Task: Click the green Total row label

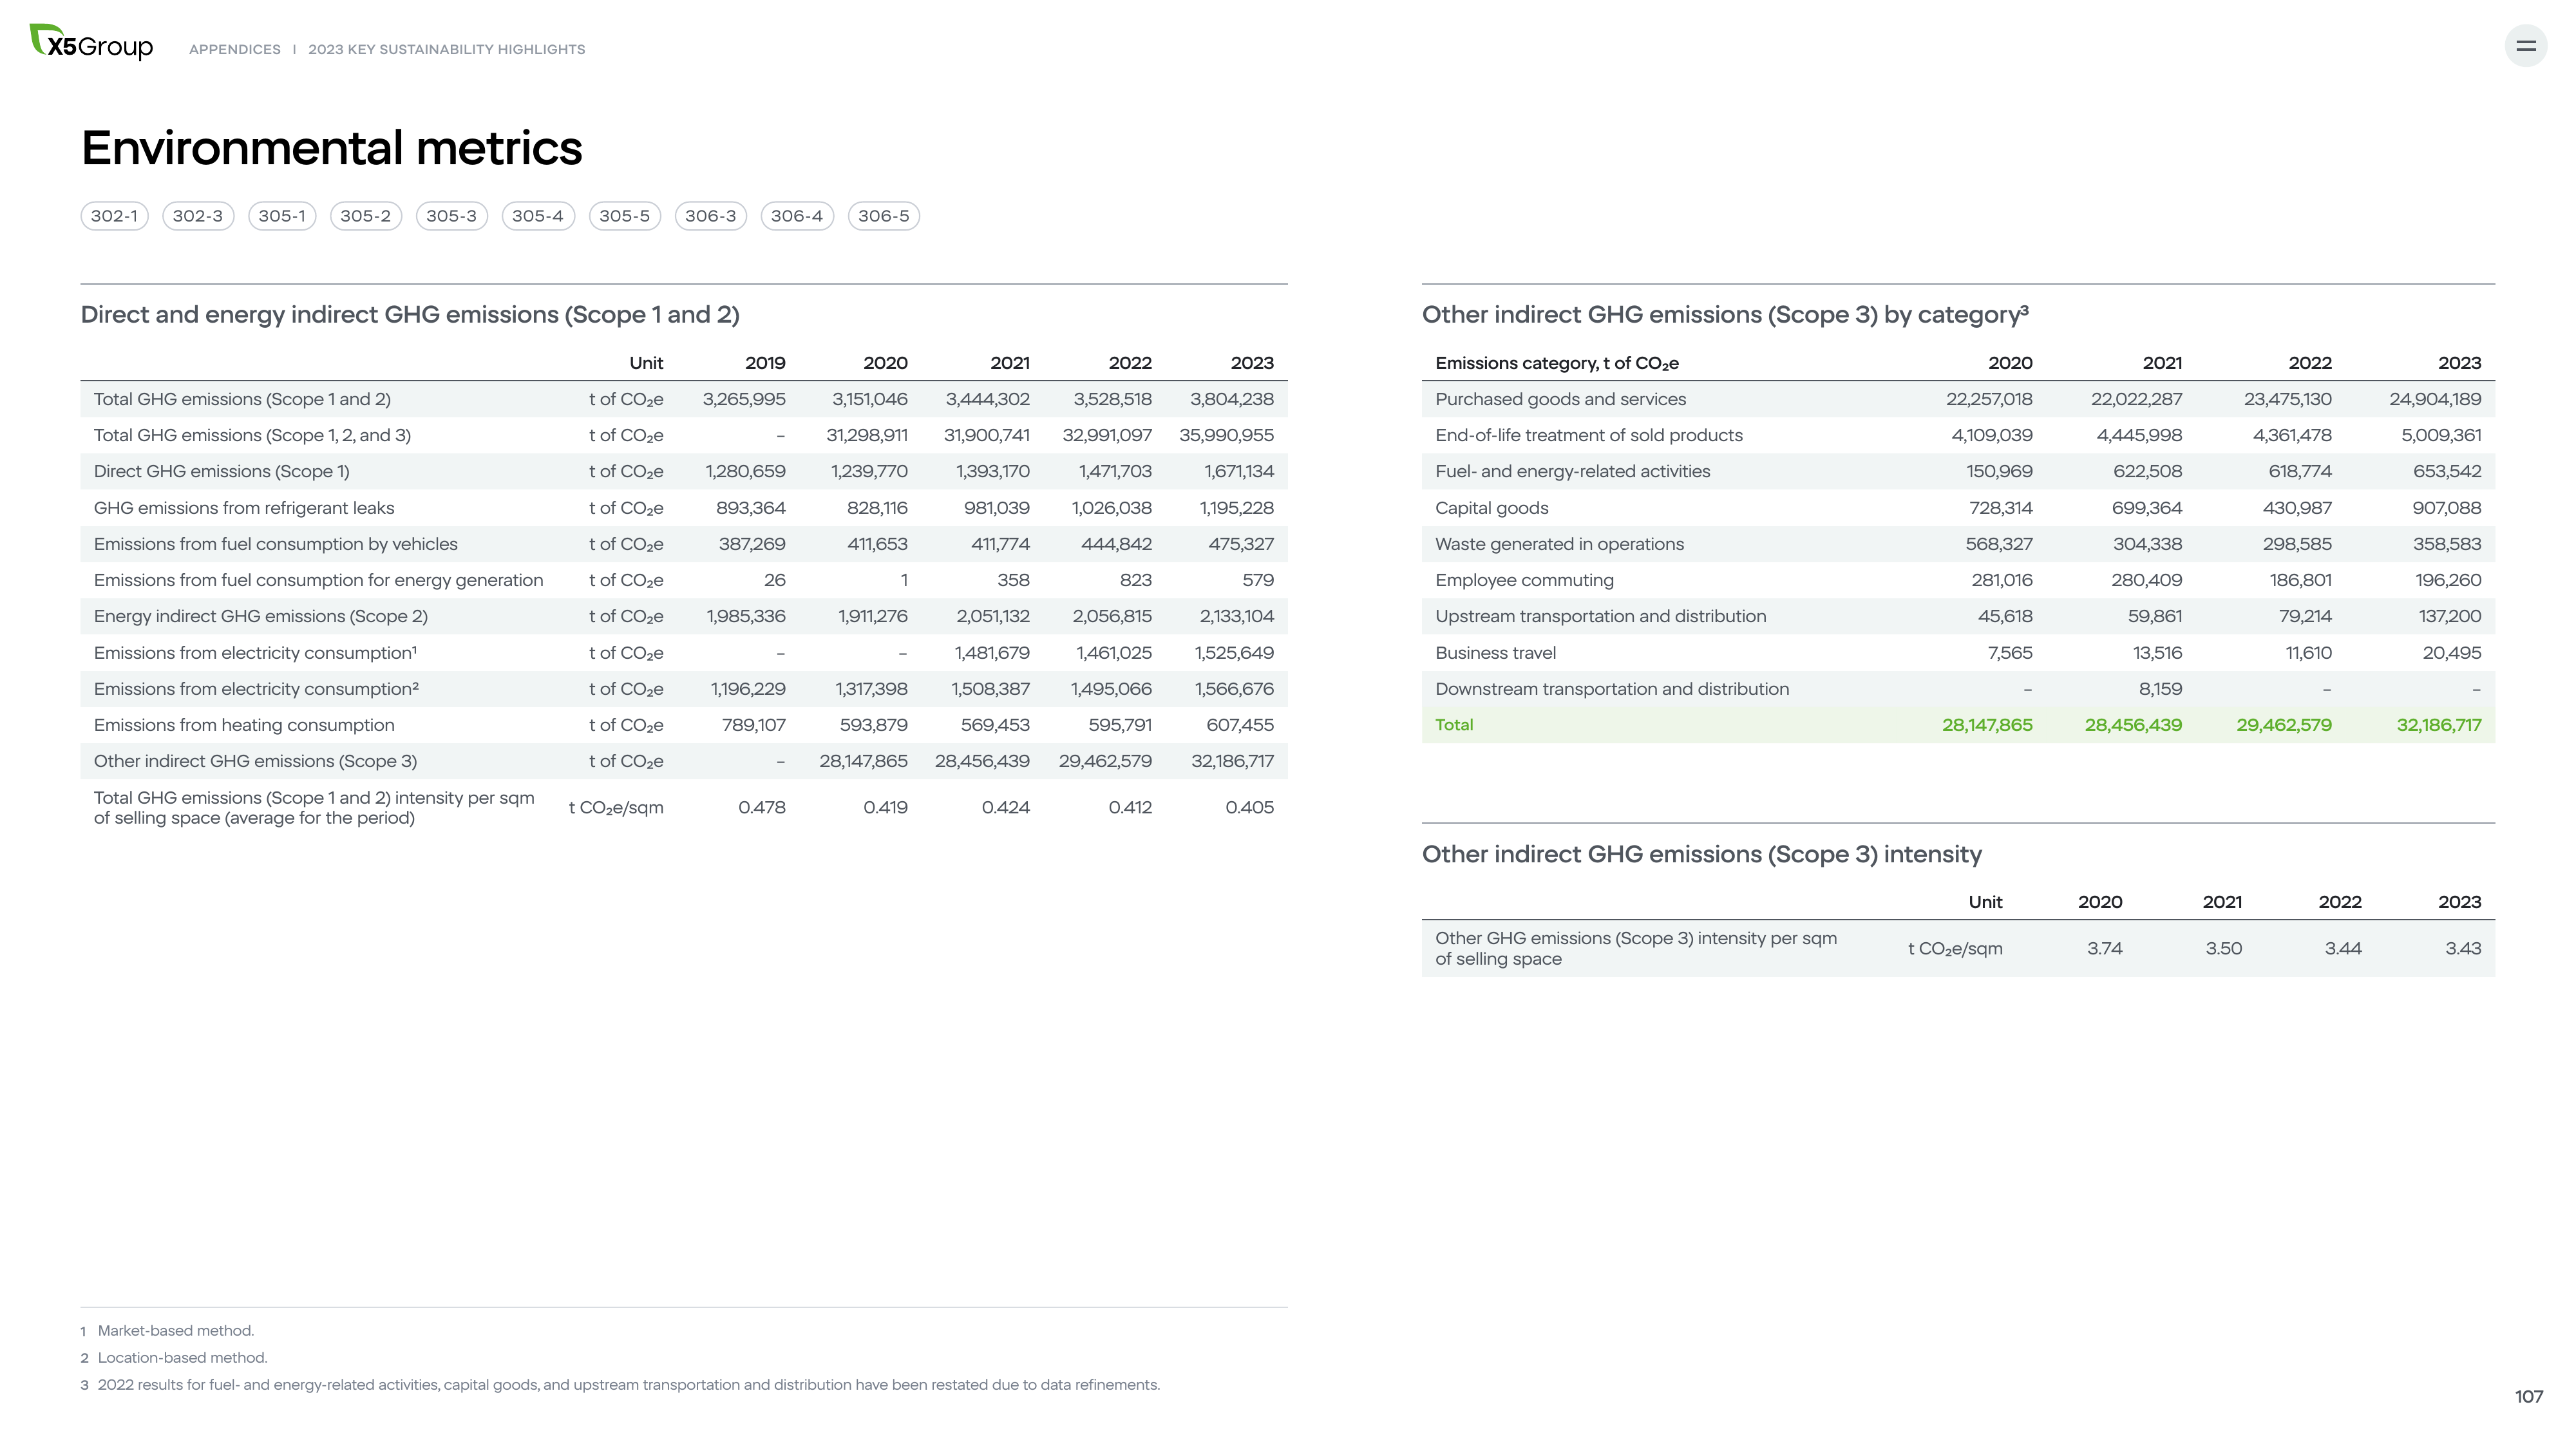Action: pos(1454,725)
